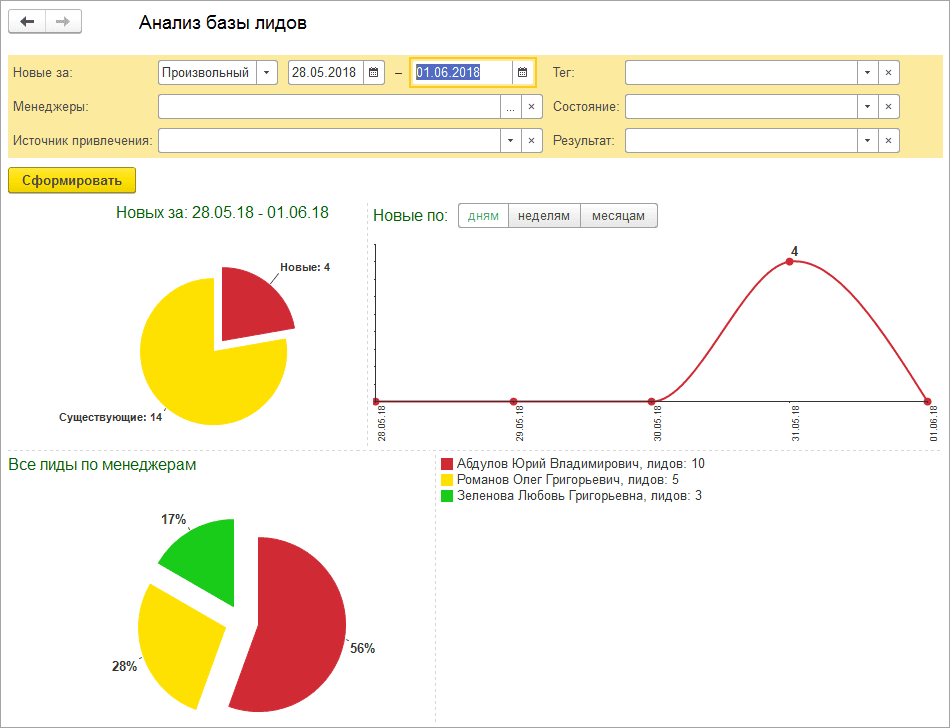Viewport: 950px width, 728px height.
Task: Go back with the left arrow button
Action: tap(27, 22)
